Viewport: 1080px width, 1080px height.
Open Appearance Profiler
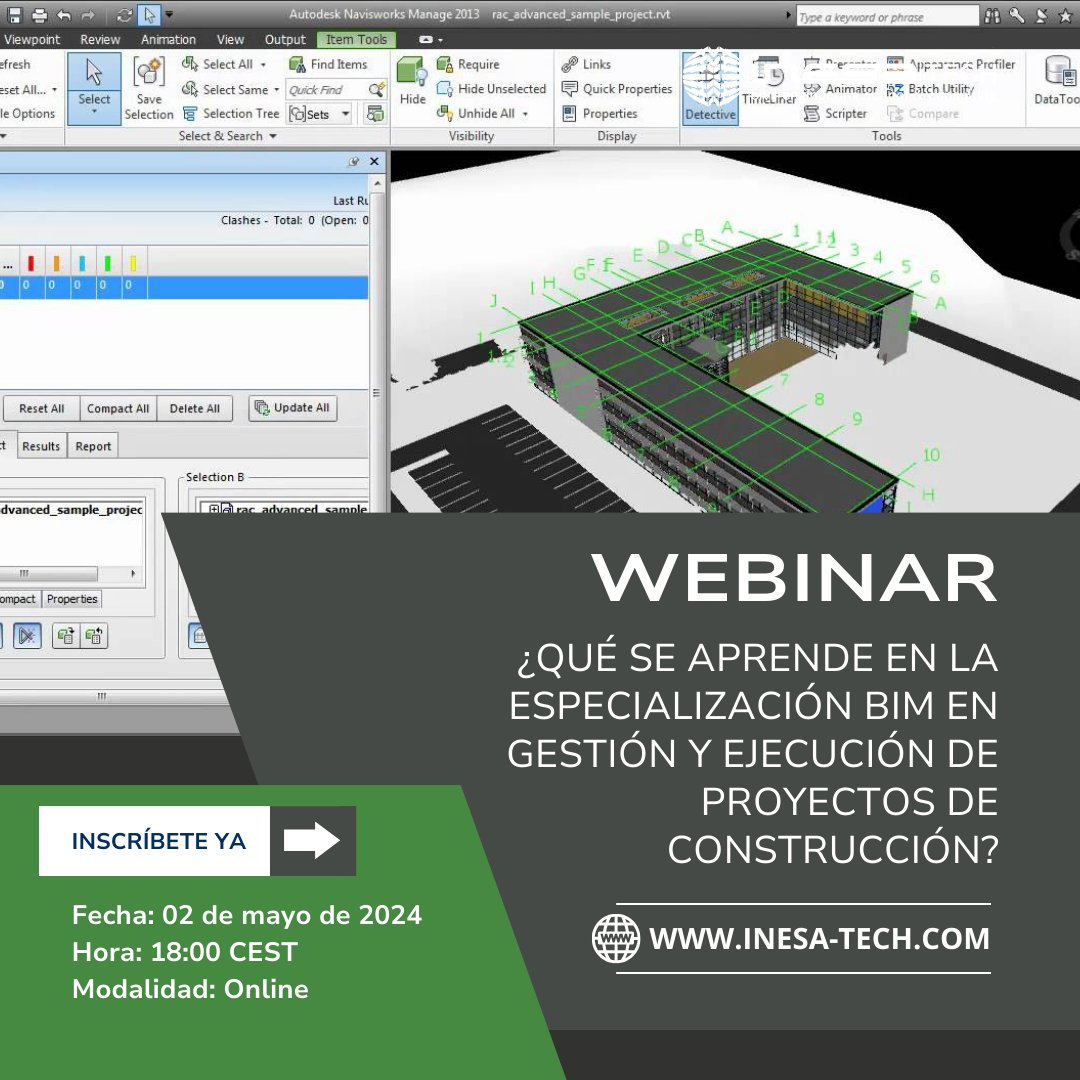tap(951, 64)
